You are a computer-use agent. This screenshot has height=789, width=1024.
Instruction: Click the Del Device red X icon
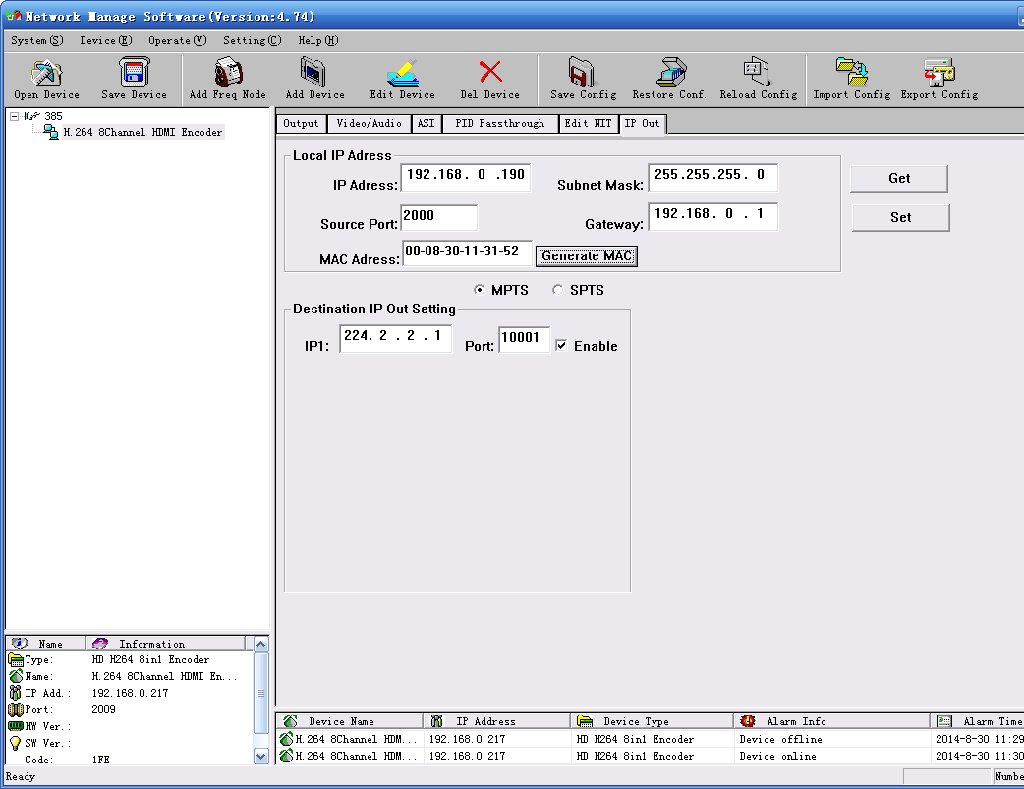[490, 72]
